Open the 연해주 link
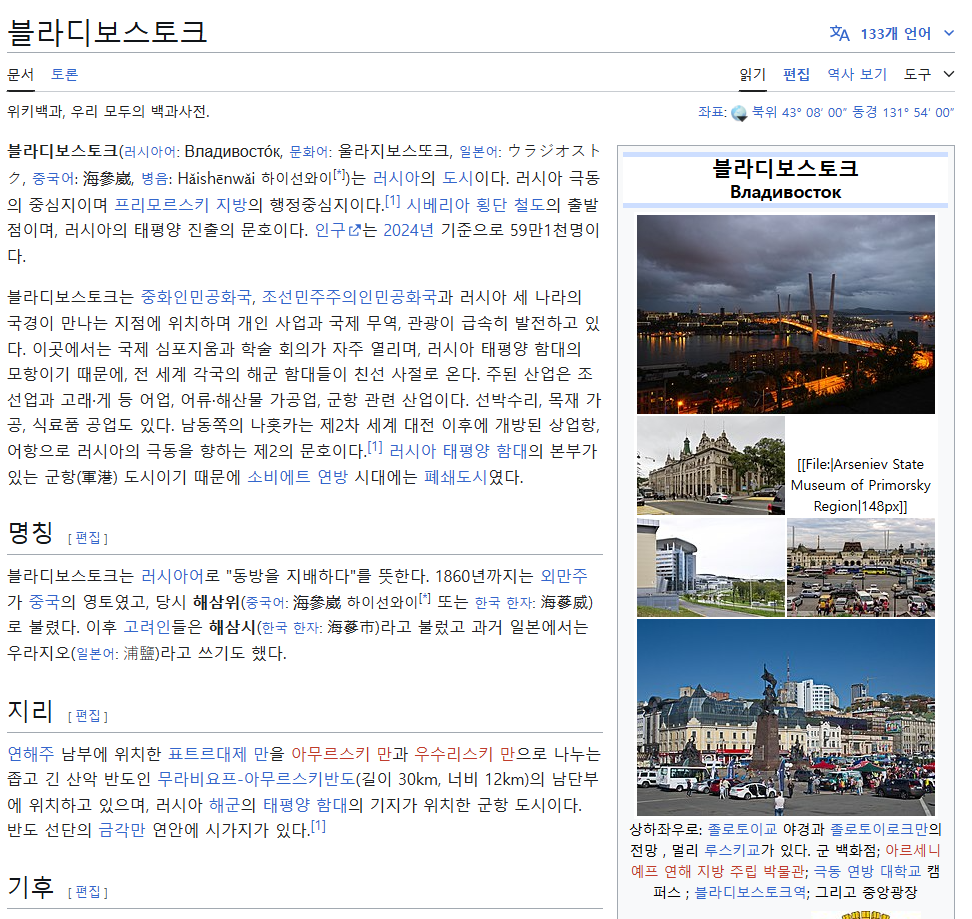The height and width of the screenshot is (919, 972). [30, 754]
